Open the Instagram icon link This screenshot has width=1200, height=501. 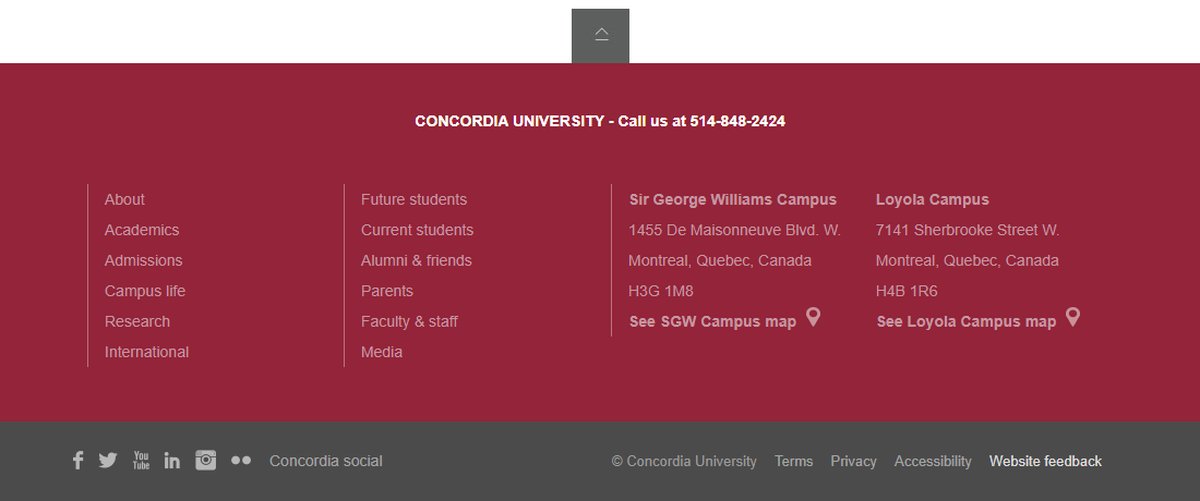point(206,460)
